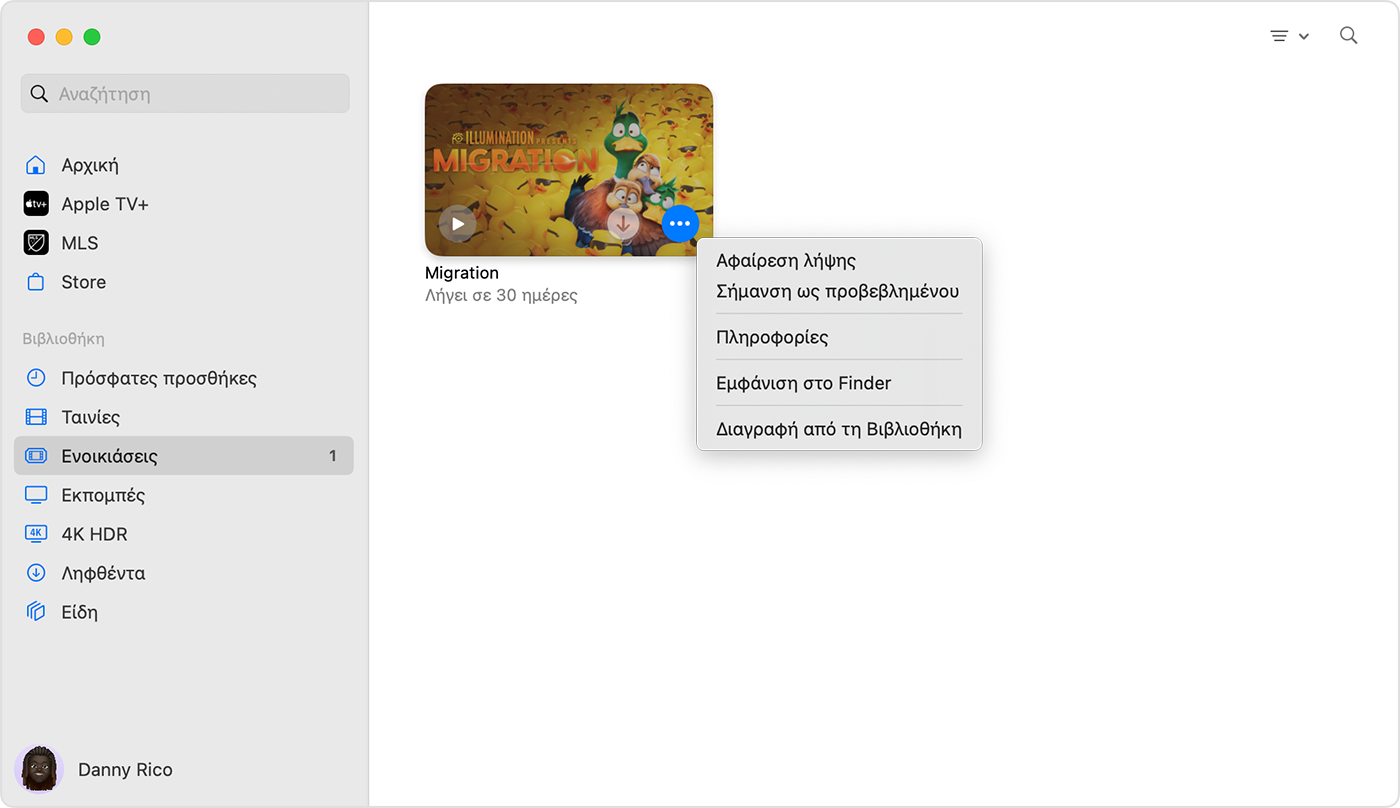Image resolution: width=1400 pixels, height=808 pixels.
Task: Open the Store shopping bag icon
Action: point(36,282)
